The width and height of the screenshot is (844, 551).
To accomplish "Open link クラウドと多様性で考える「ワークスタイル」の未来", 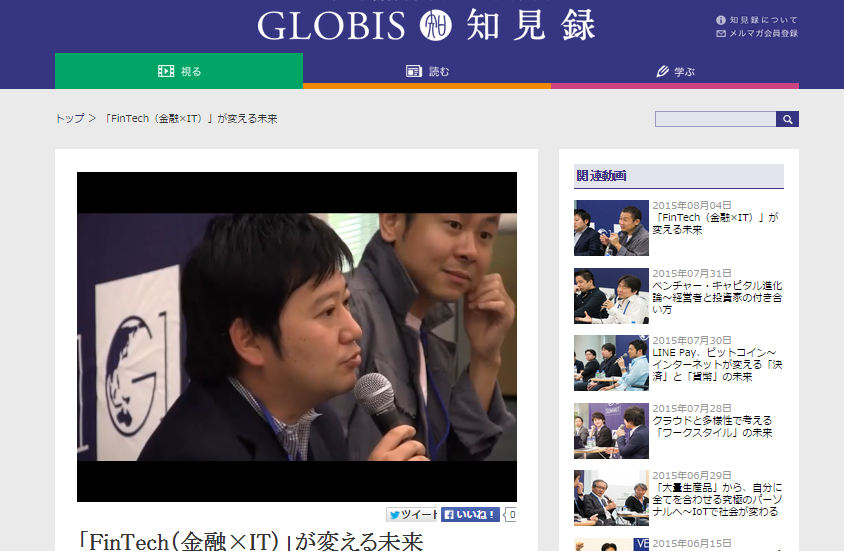I will 712,426.
